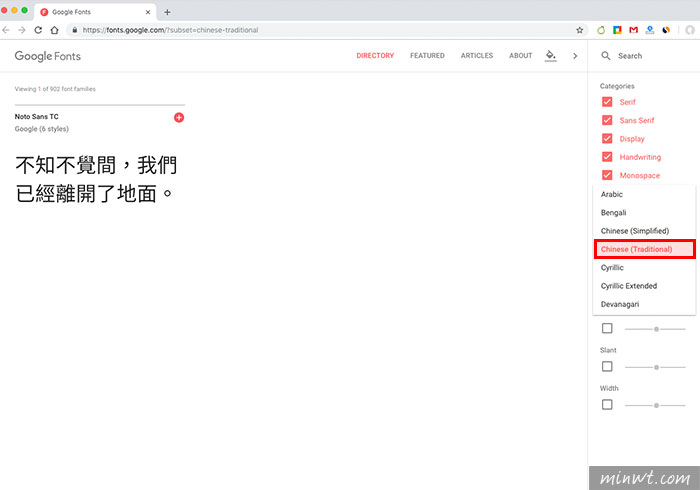
Task: Click the Google Fonts browser tab
Action: pos(95,12)
